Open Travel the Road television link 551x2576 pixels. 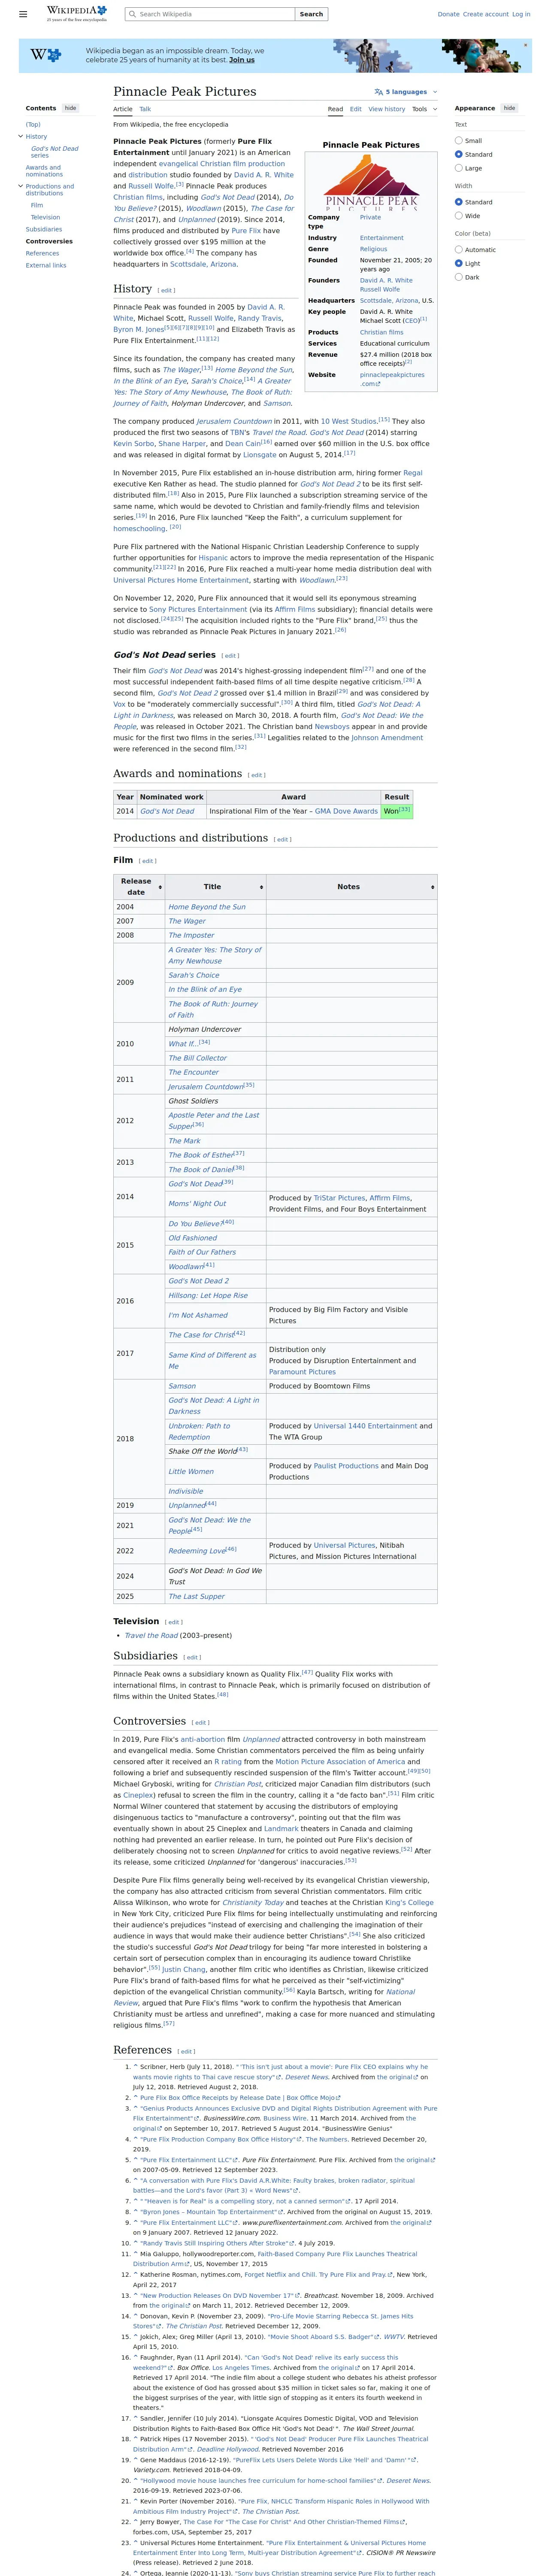[151, 1636]
